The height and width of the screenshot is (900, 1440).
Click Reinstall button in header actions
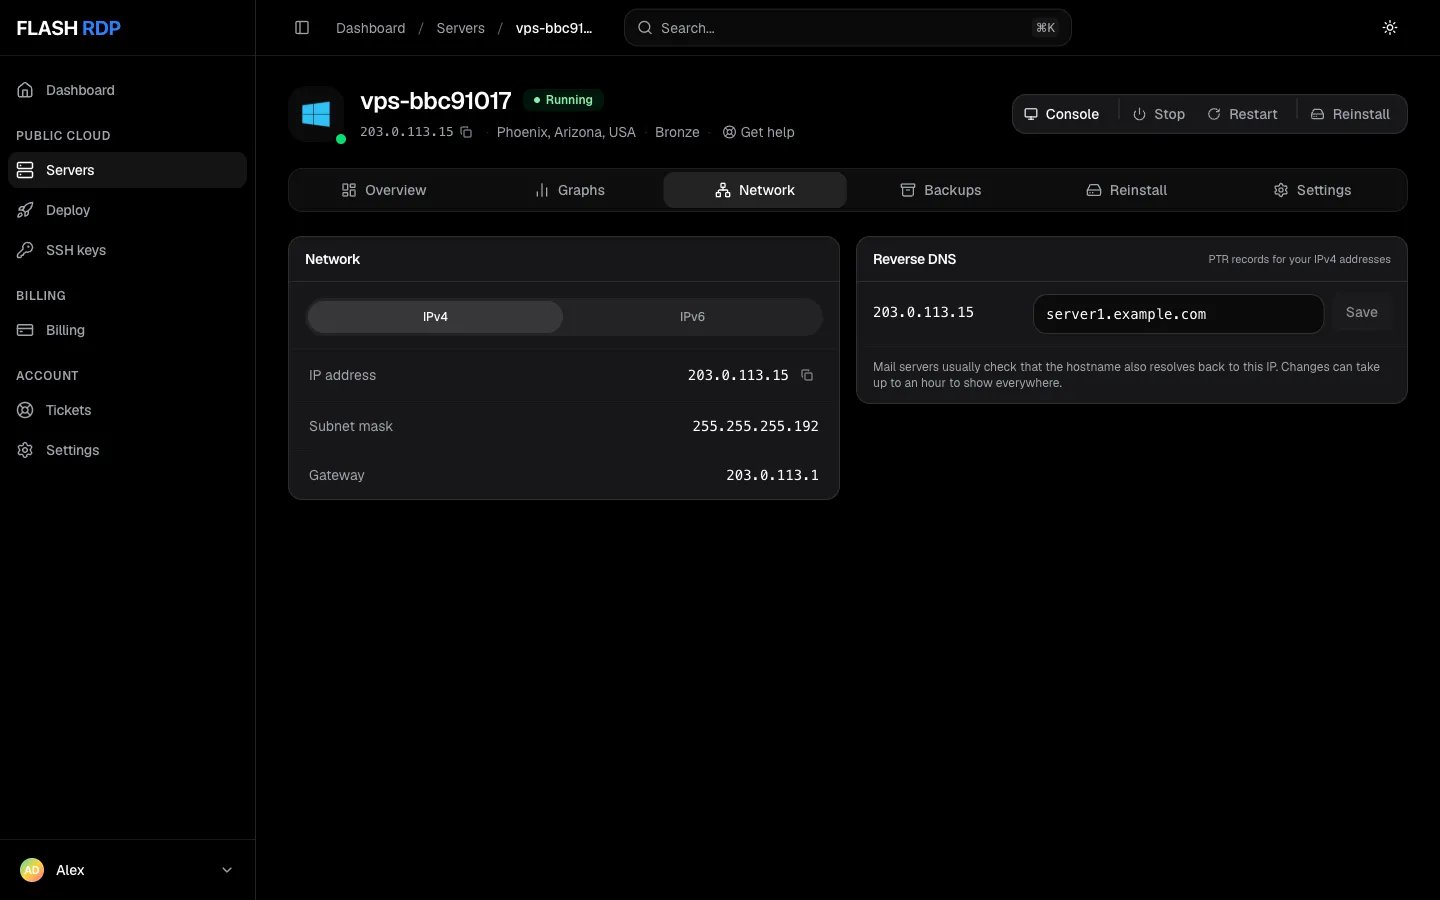click(1350, 114)
